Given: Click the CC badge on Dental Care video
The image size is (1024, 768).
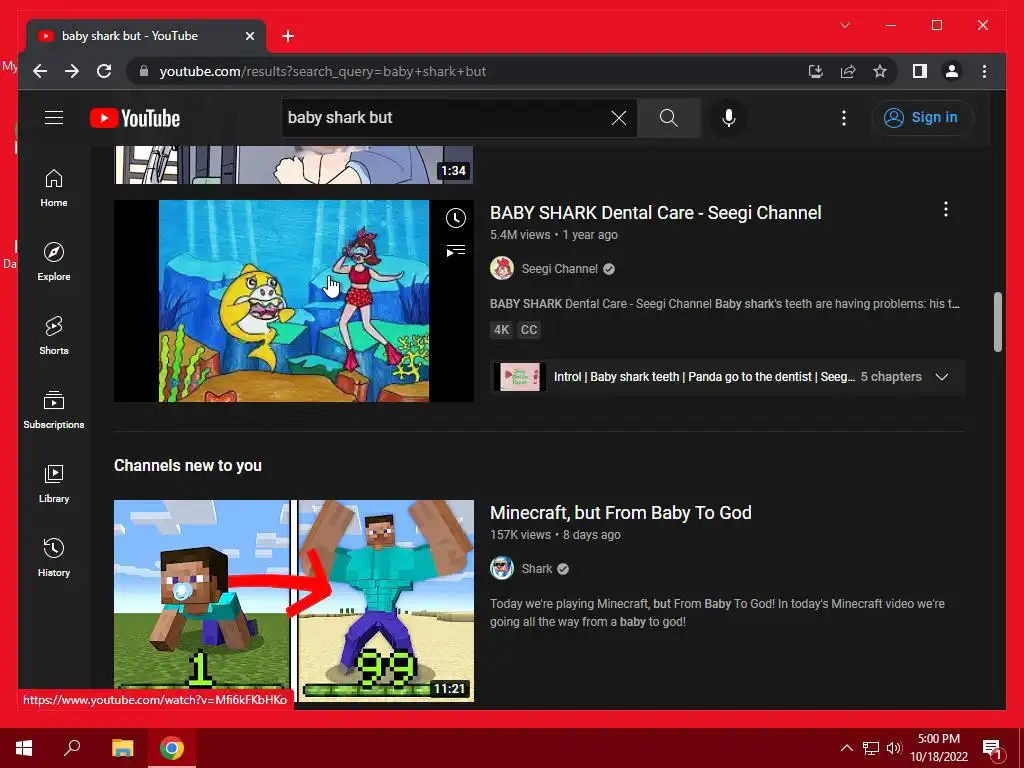Looking at the screenshot, I should 529,330.
